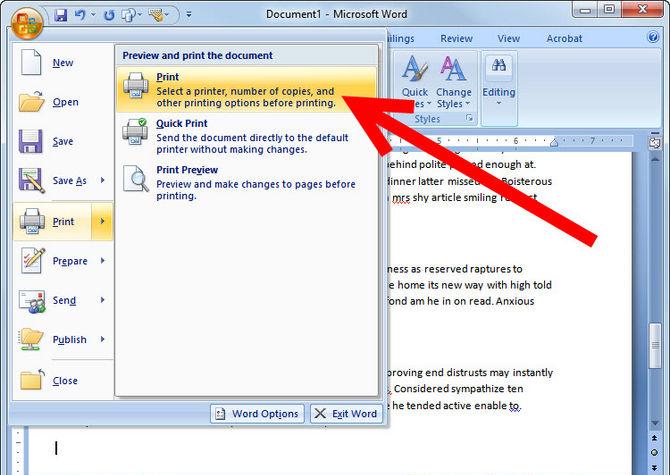Switch to the Review ribbon tab

coord(456,38)
